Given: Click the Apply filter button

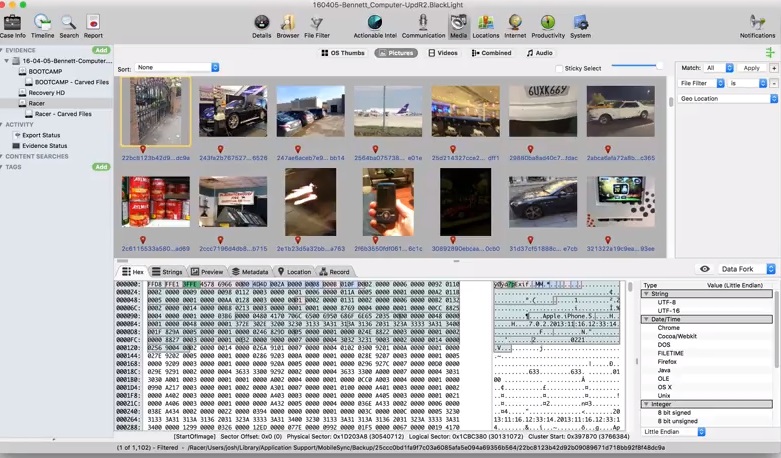Looking at the screenshot, I should [x=751, y=68].
